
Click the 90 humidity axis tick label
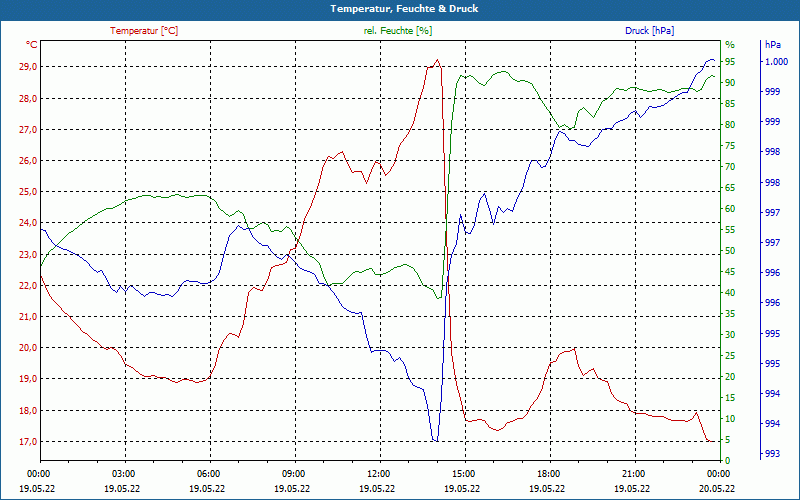click(x=730, y=83)
